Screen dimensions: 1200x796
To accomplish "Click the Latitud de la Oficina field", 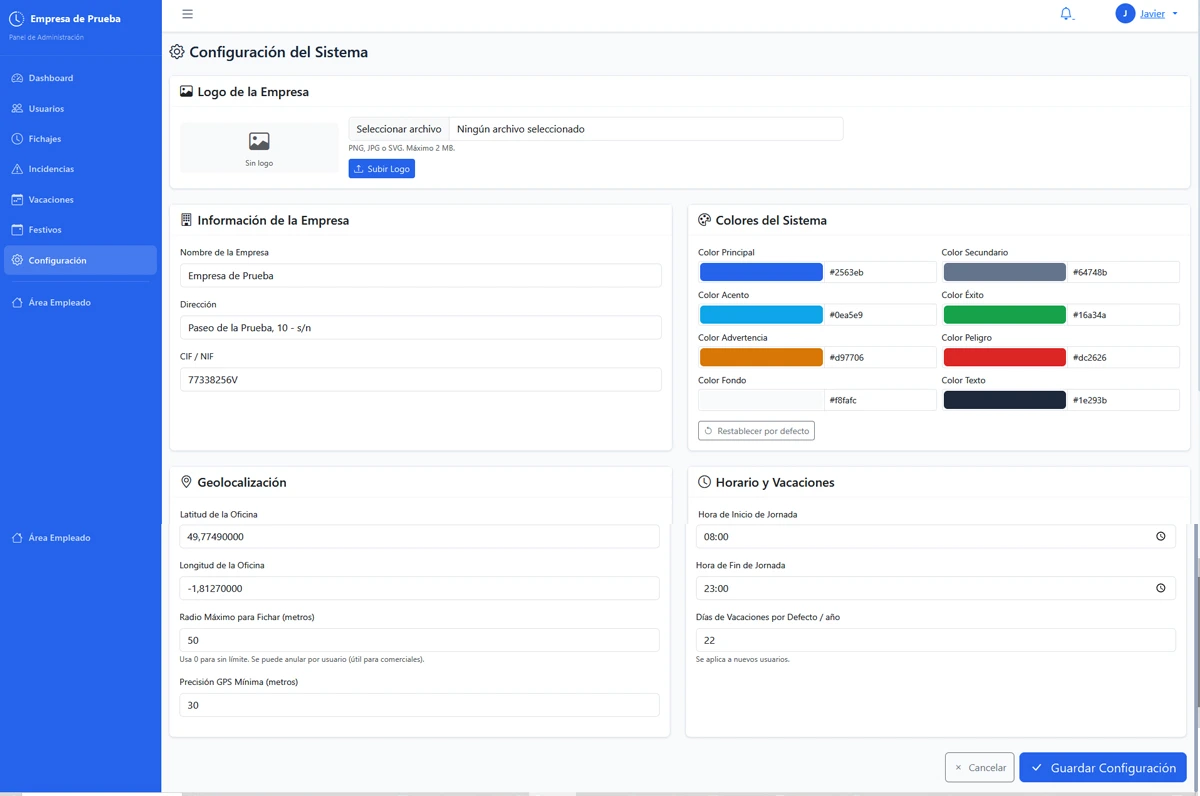I will point(419,537).
